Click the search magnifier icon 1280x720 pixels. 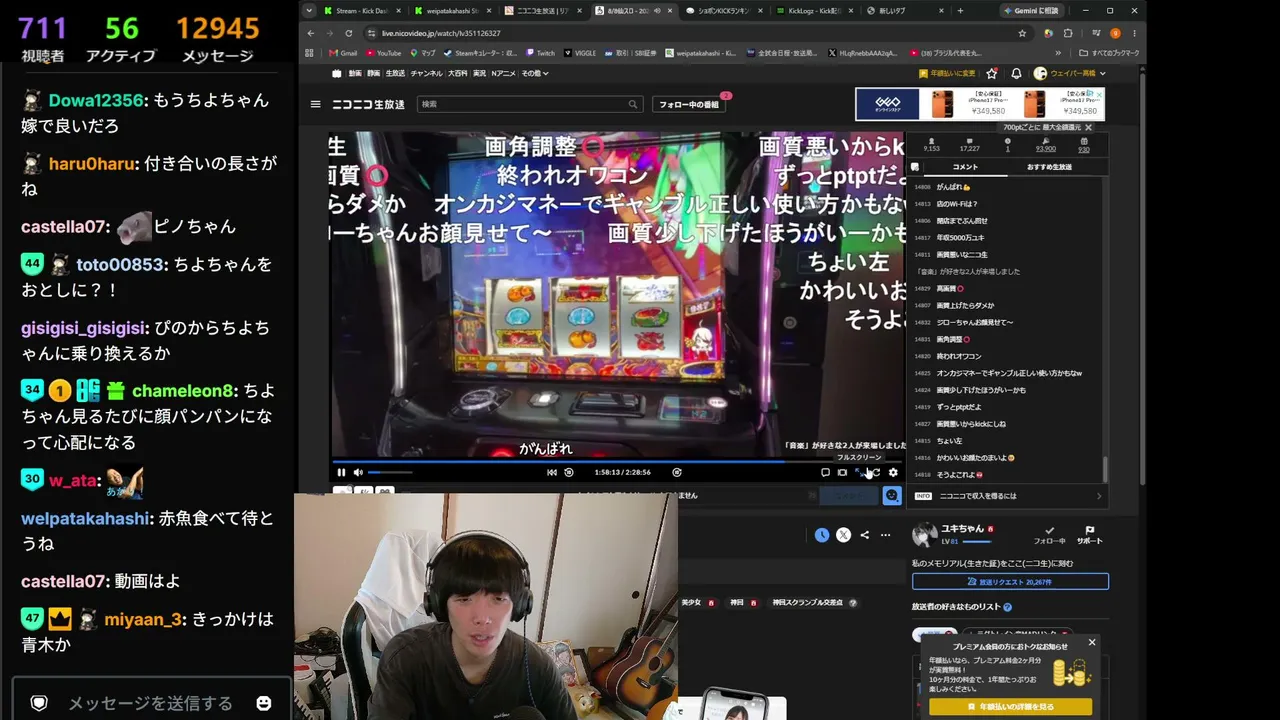click(x=633, y=104)
